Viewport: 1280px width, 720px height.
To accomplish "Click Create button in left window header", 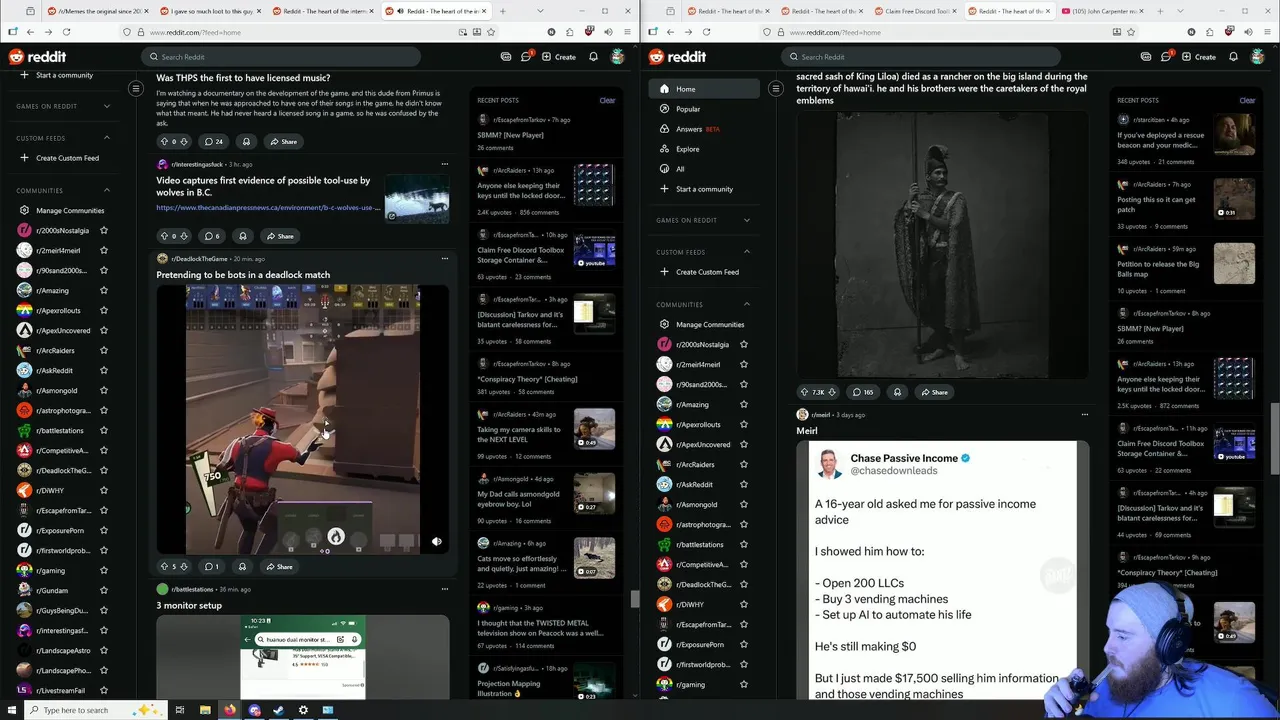I will pyautogui.click(x=559, y=57).
